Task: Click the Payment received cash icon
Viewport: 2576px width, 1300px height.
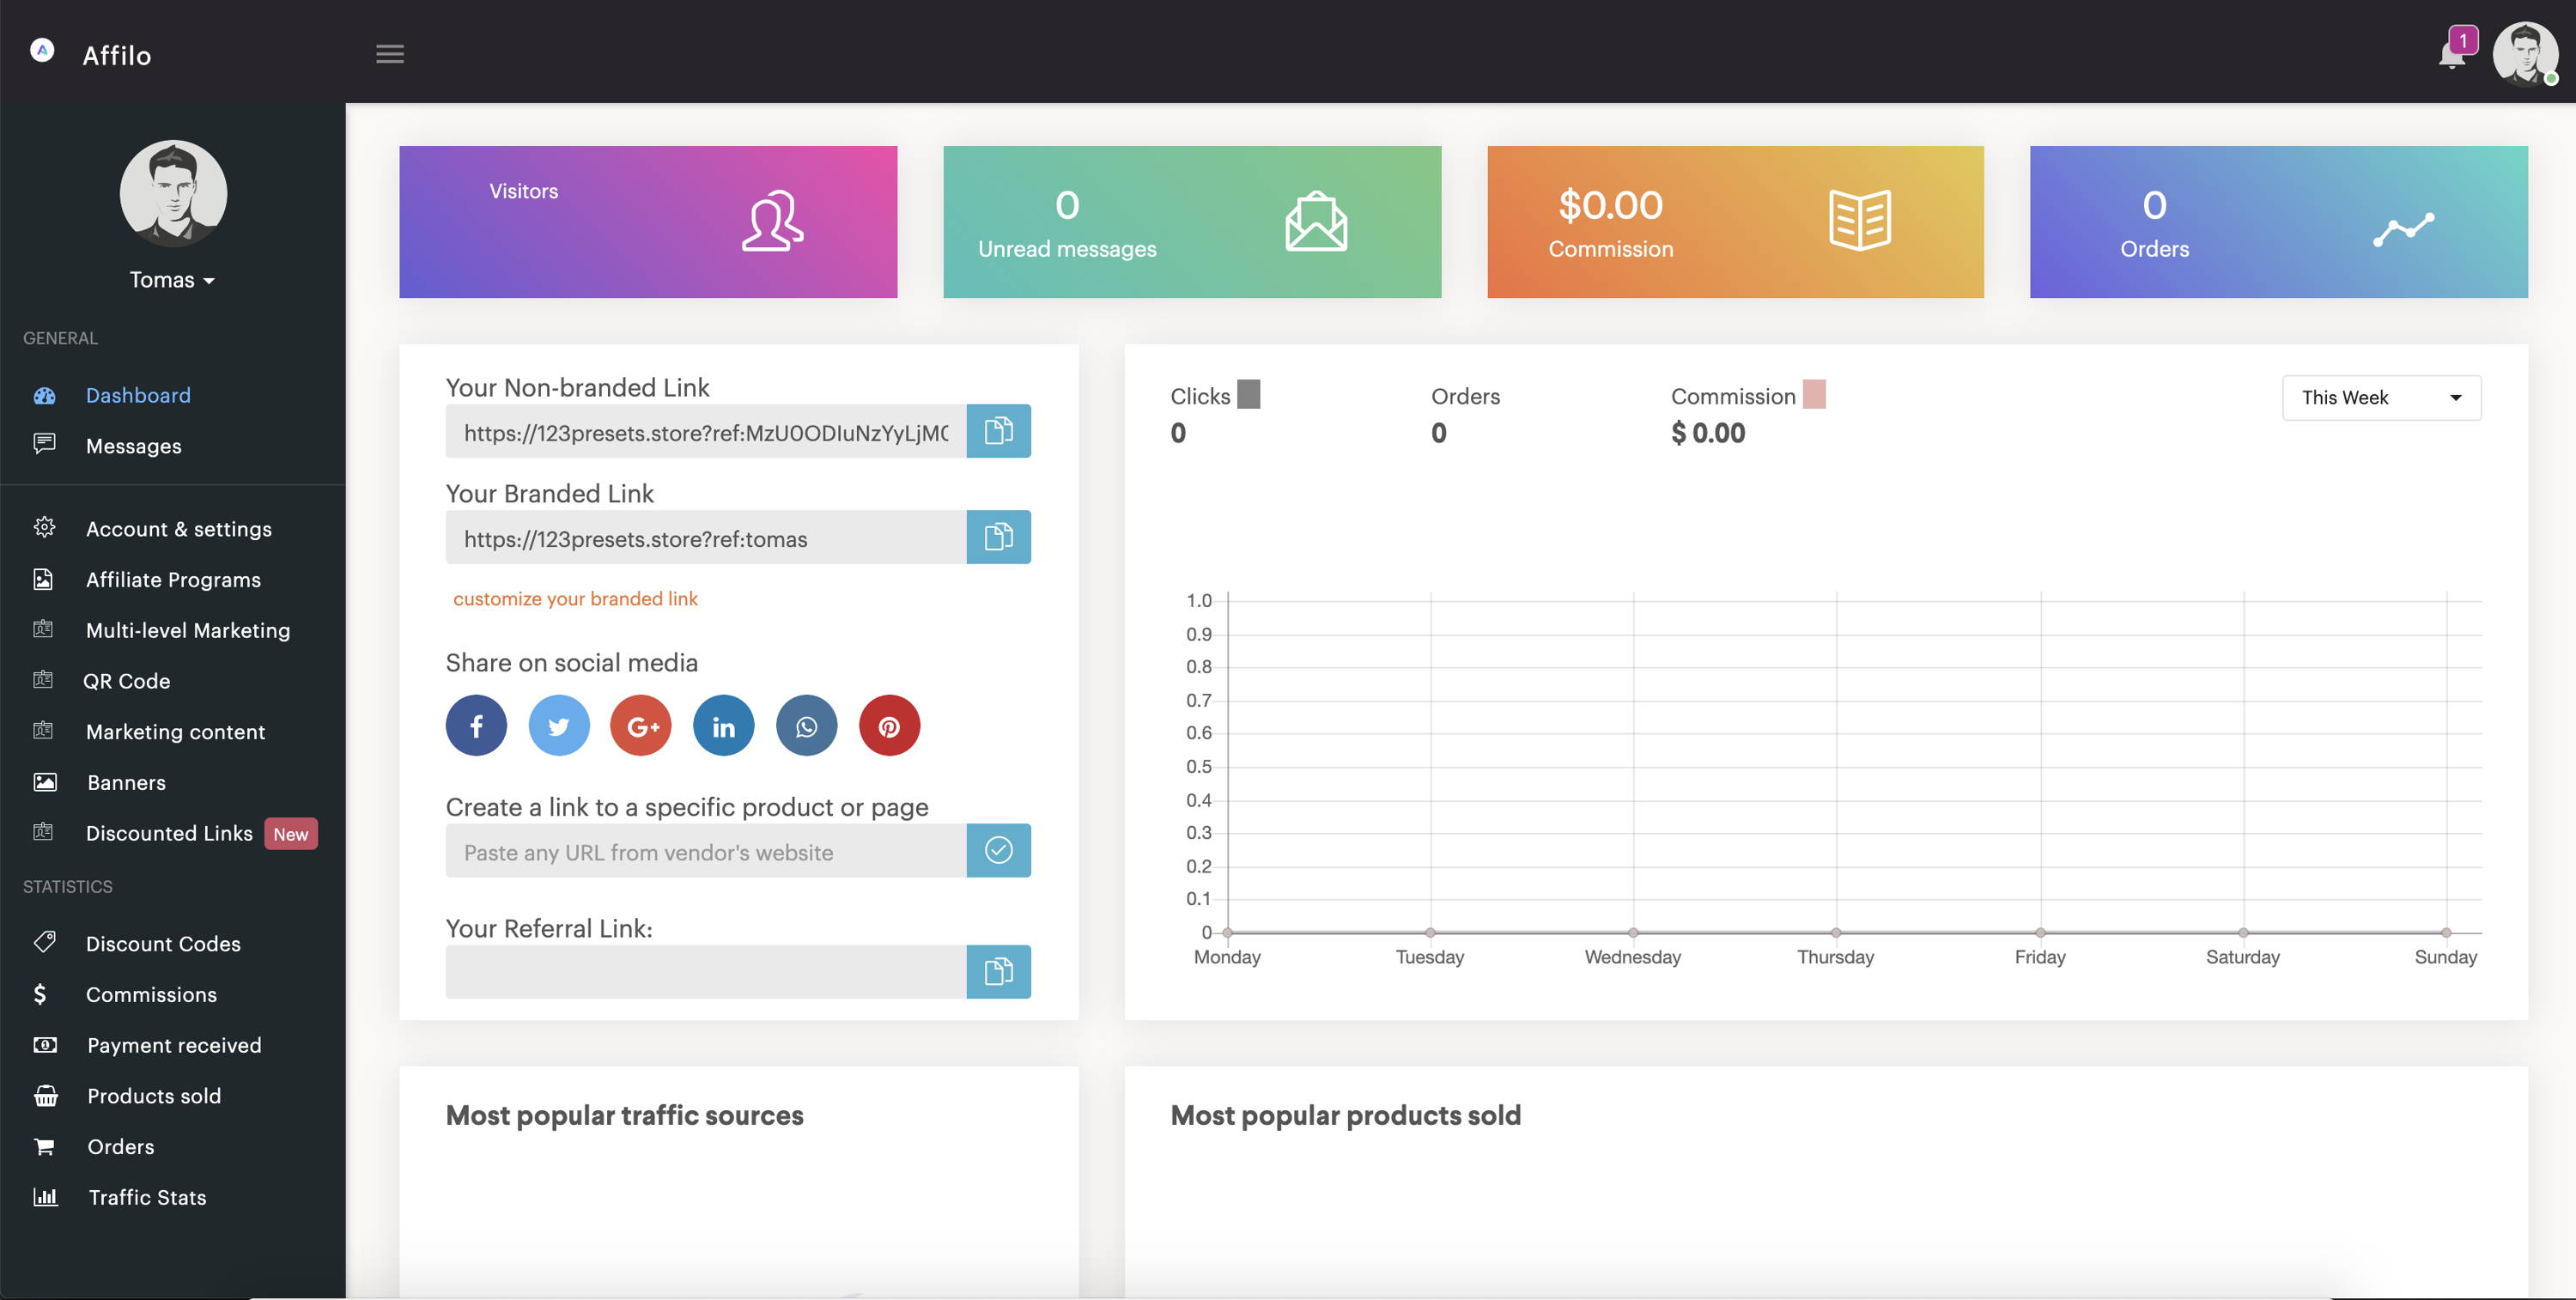Action: tap(45, 1045)
